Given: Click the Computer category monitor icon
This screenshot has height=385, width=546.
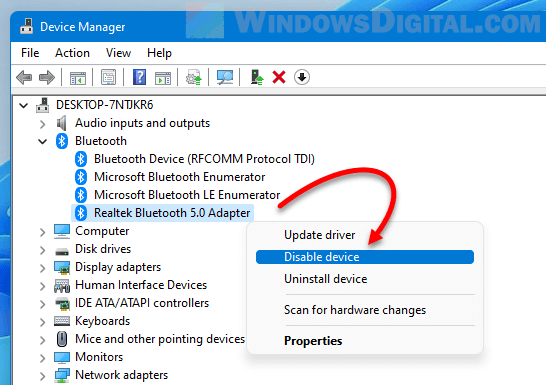Looking at the screenshot, I should 62,231.
